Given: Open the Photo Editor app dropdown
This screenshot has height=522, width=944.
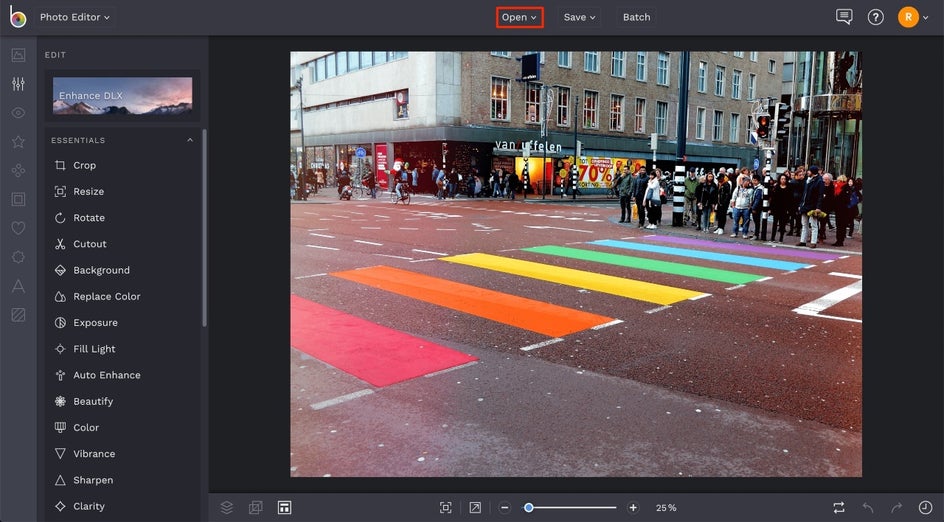Looking at the screenshot, I should coord(75,17).
